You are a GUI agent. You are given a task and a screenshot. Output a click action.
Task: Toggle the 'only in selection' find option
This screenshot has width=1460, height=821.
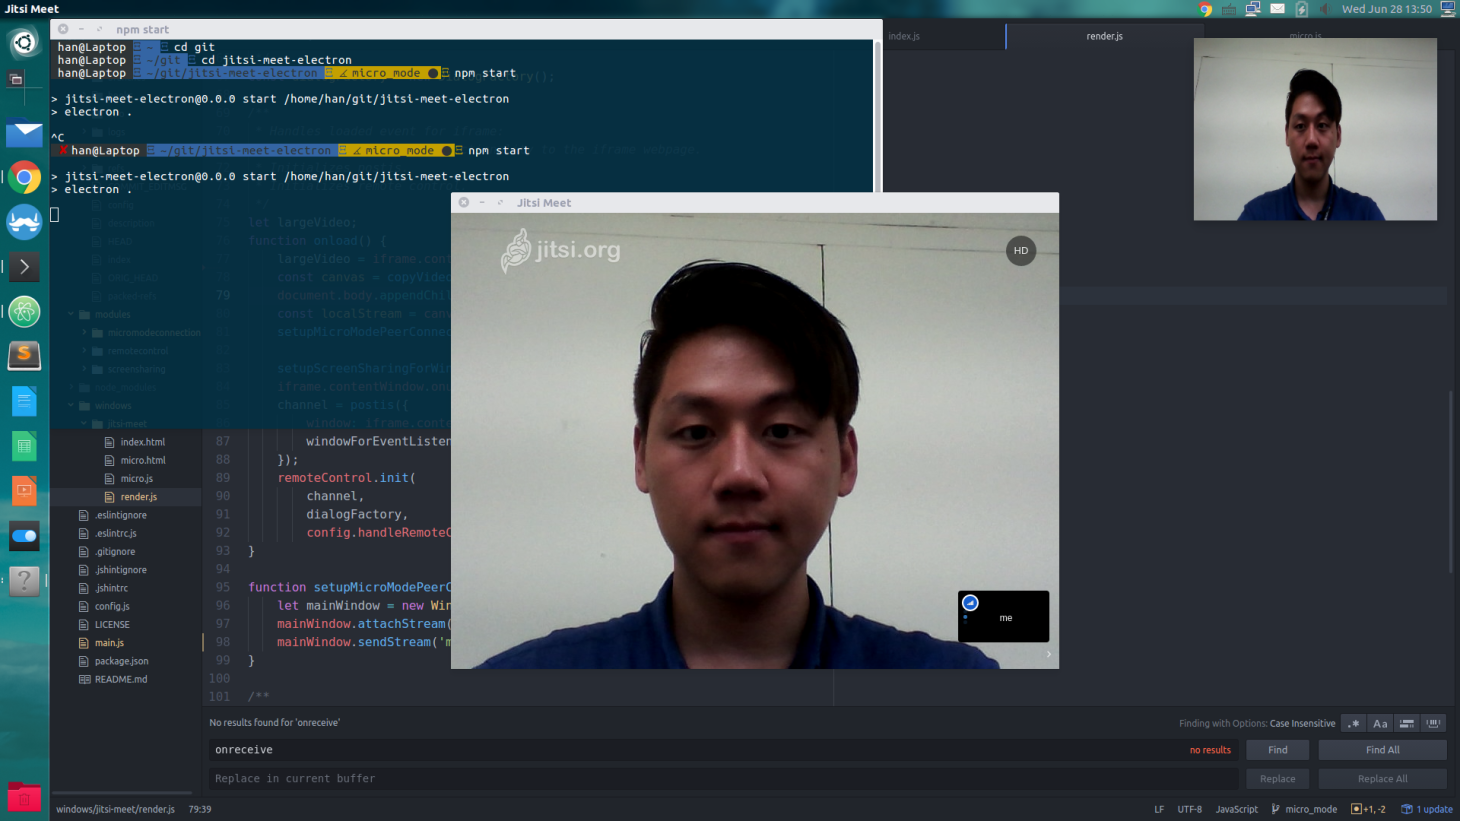(1407, 723)
